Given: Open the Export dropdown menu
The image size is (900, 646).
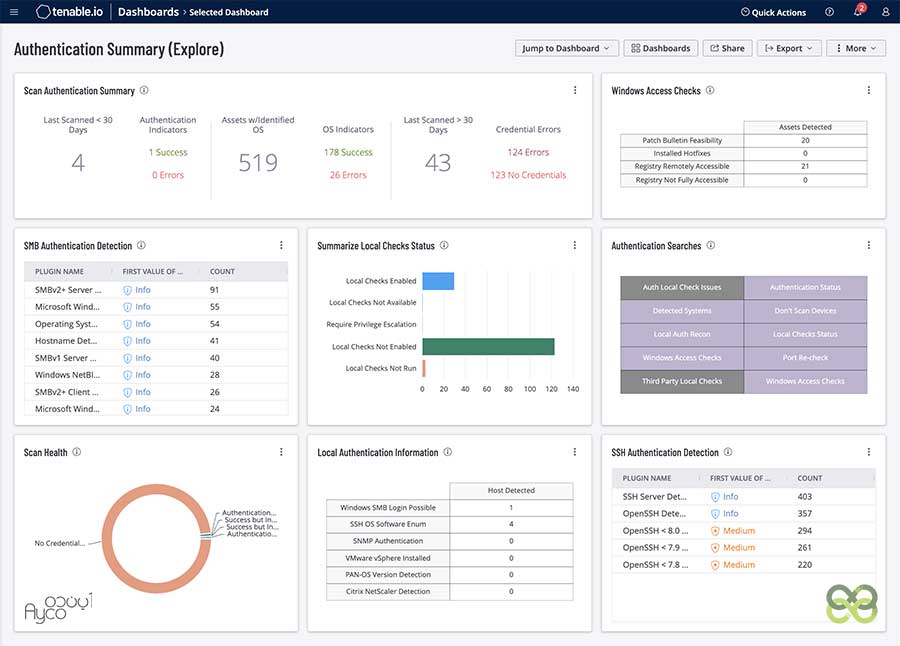Looking at the screenshot, I should 789,48.
